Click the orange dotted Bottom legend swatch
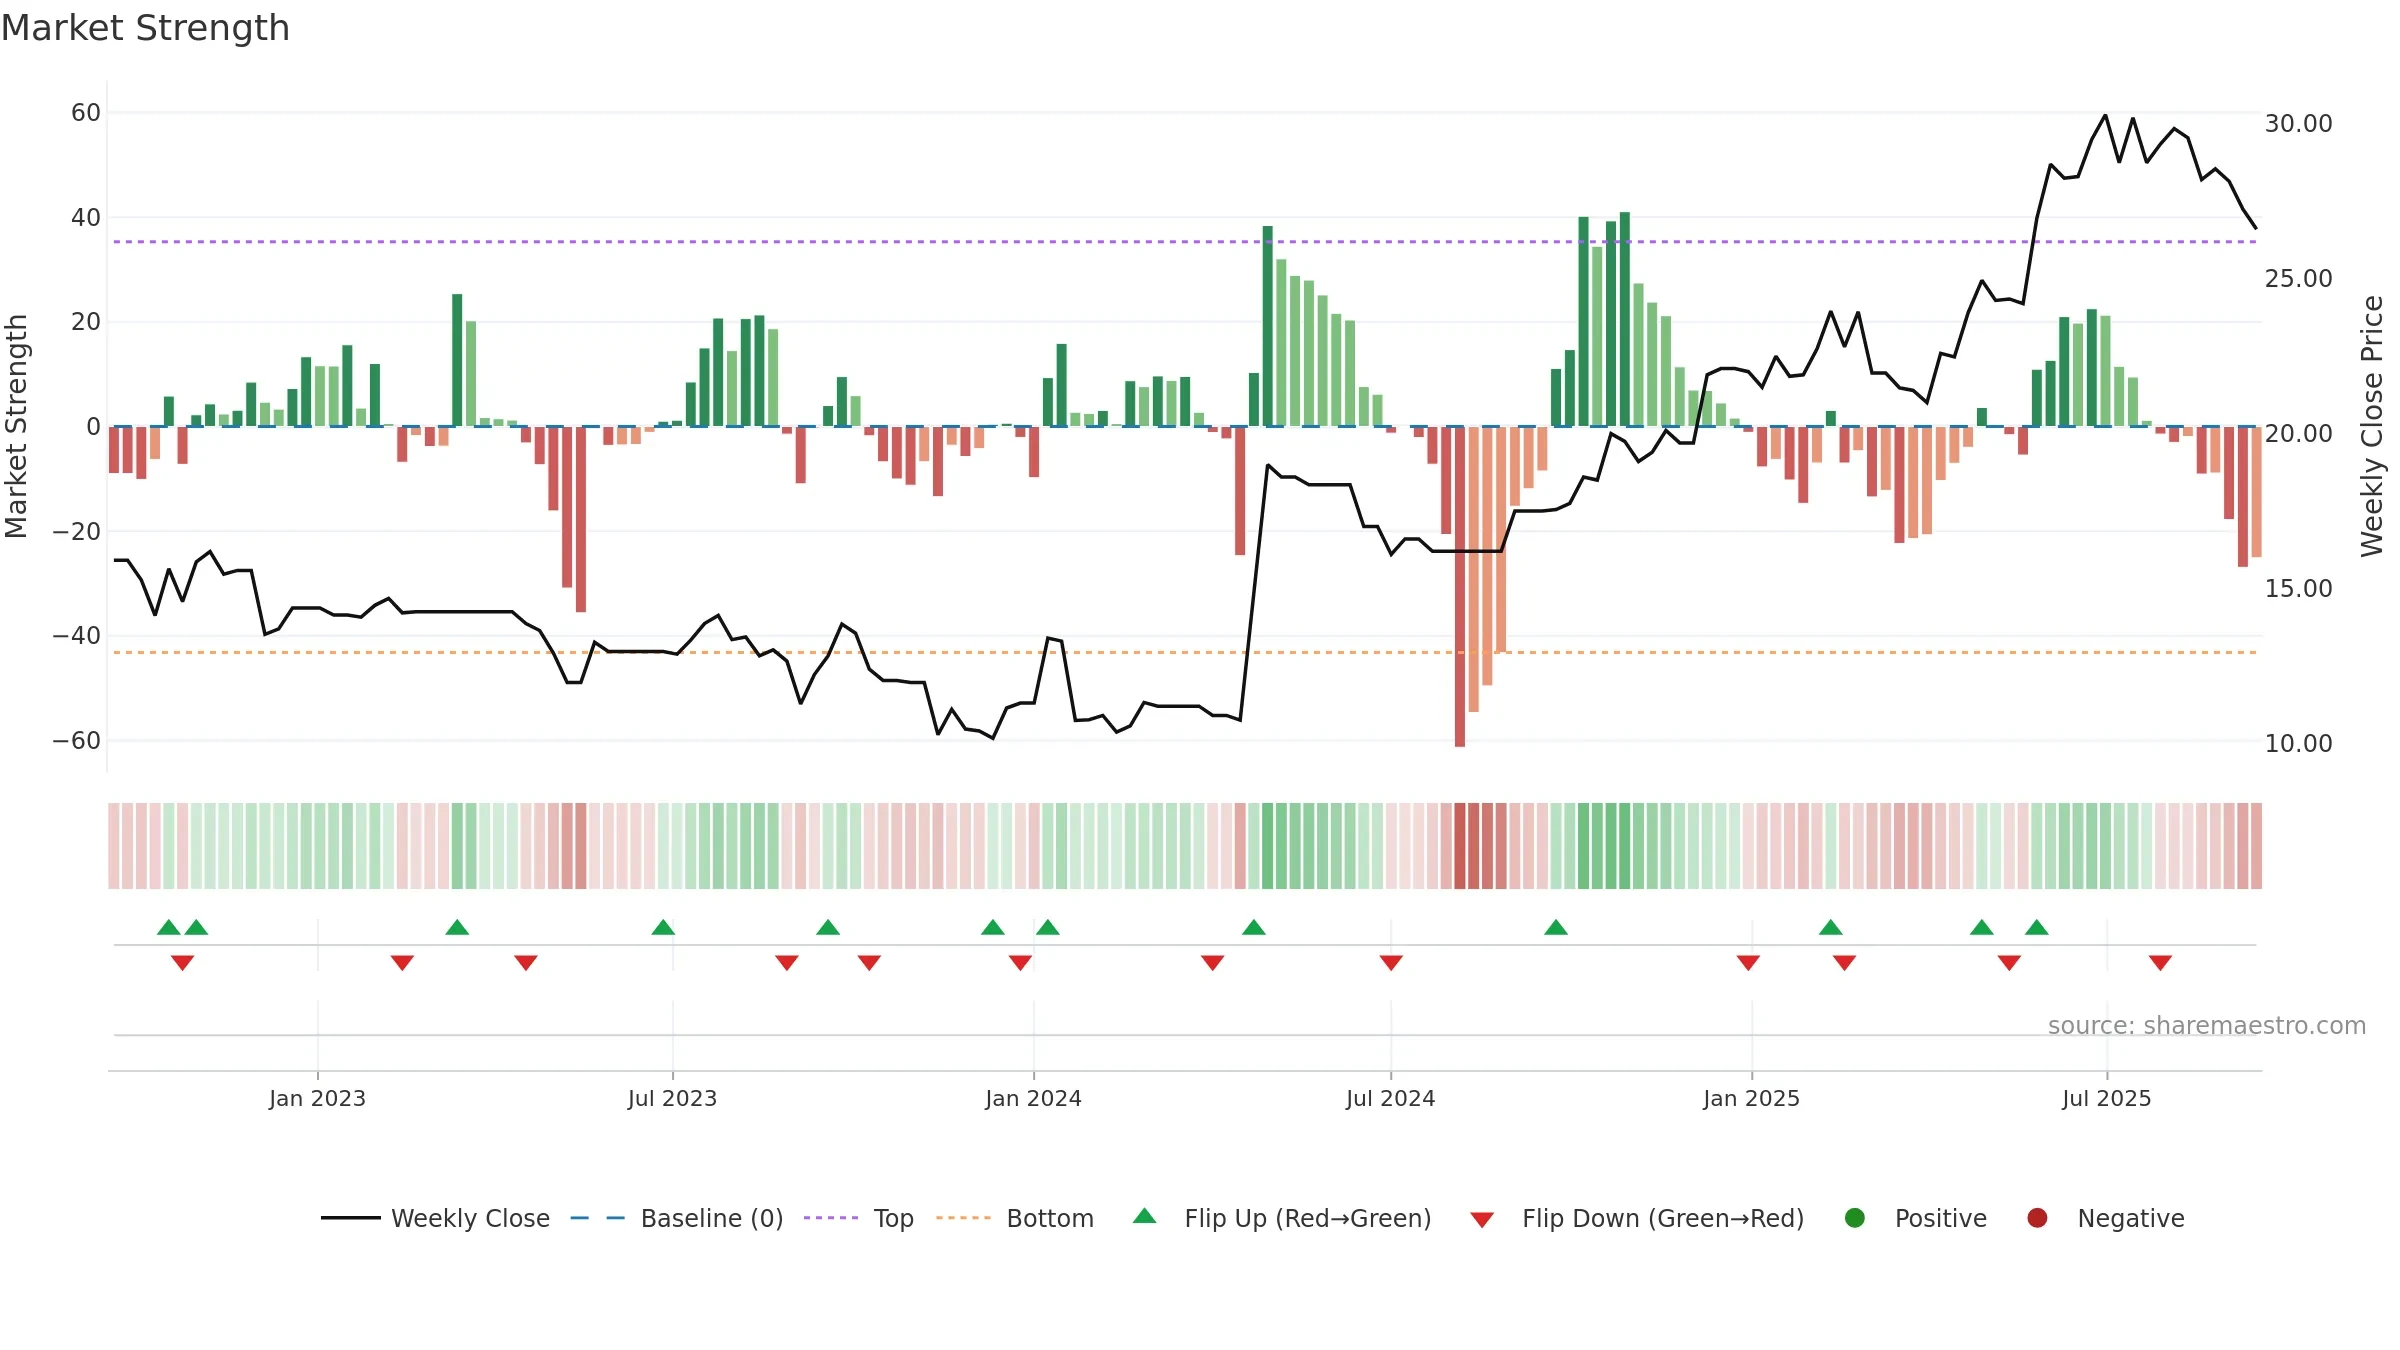 coord(964,1218)
